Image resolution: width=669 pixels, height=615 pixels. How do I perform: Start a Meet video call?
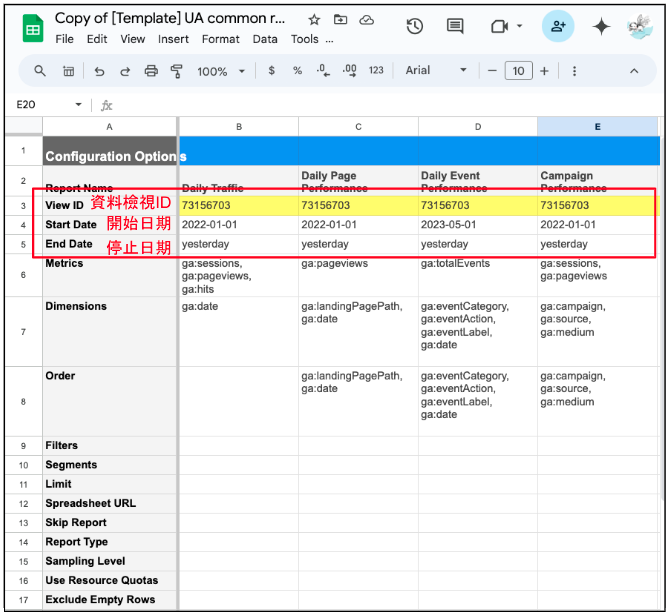pos(499,27)
